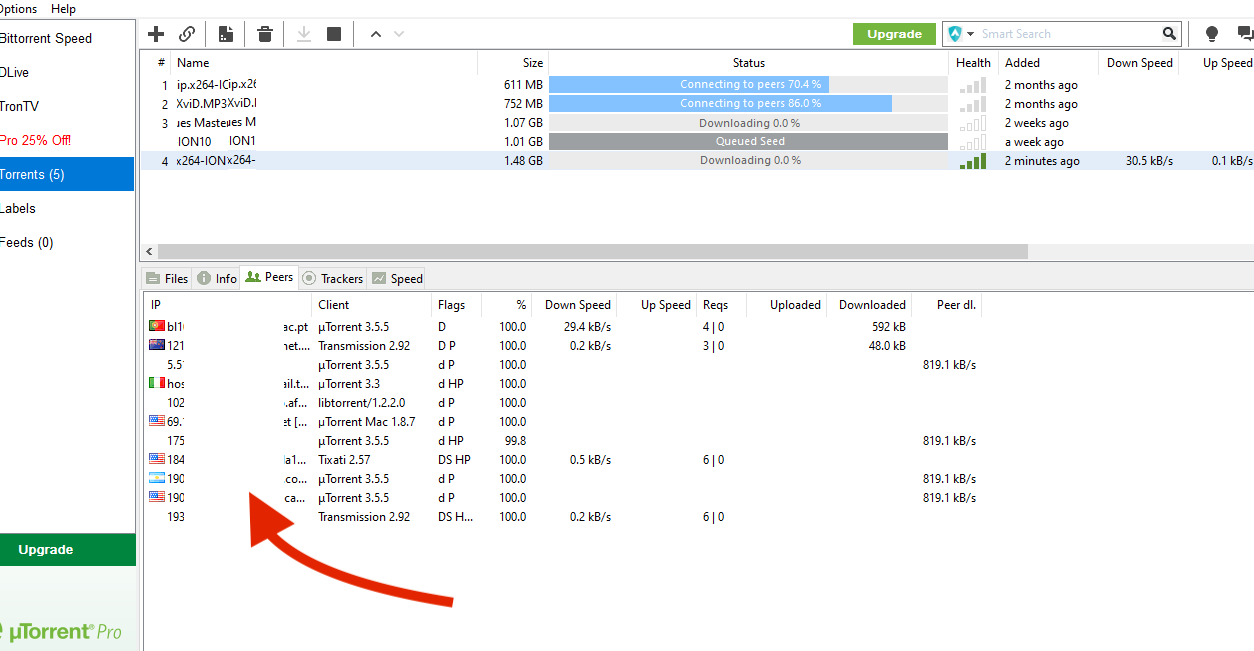Viewport: 1254px width, 651px height.
Task: Sort peers by Downloaded column header
Action: (x=869, y=305)
